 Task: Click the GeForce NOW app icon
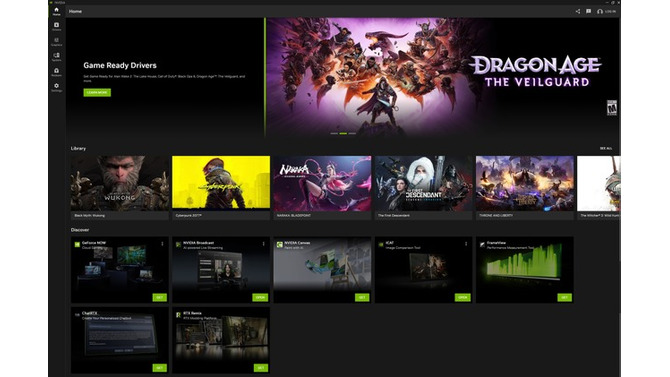(77, 244)
